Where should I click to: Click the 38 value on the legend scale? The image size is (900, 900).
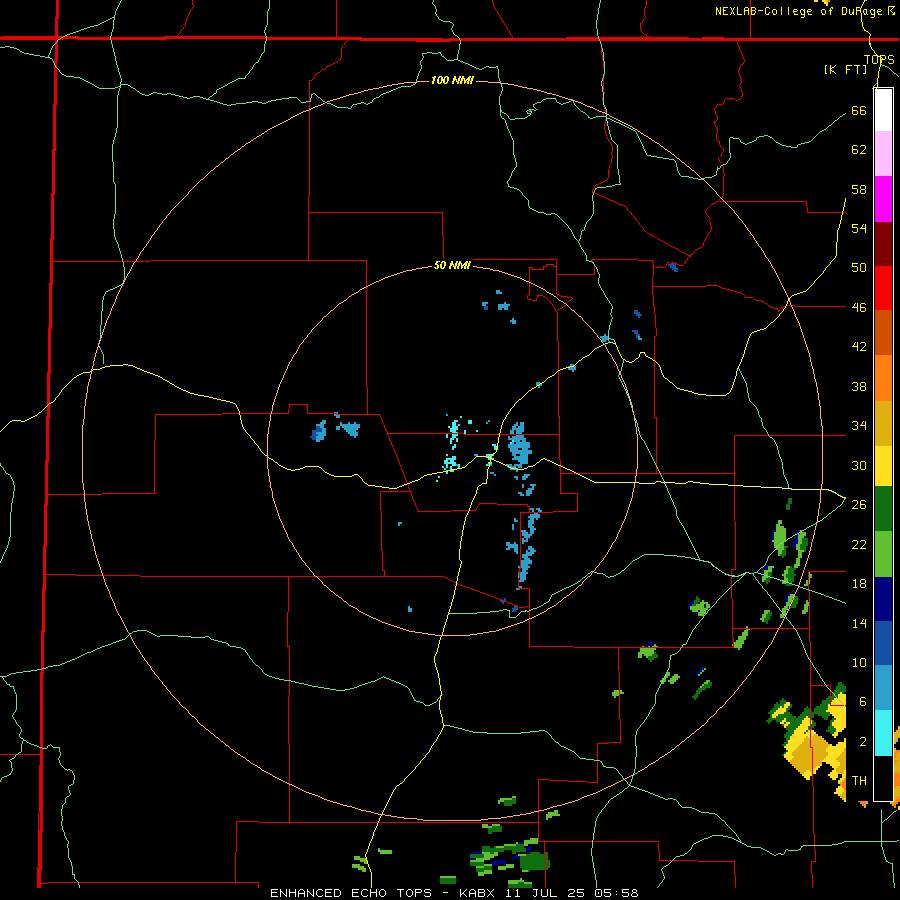click(859, 386)
